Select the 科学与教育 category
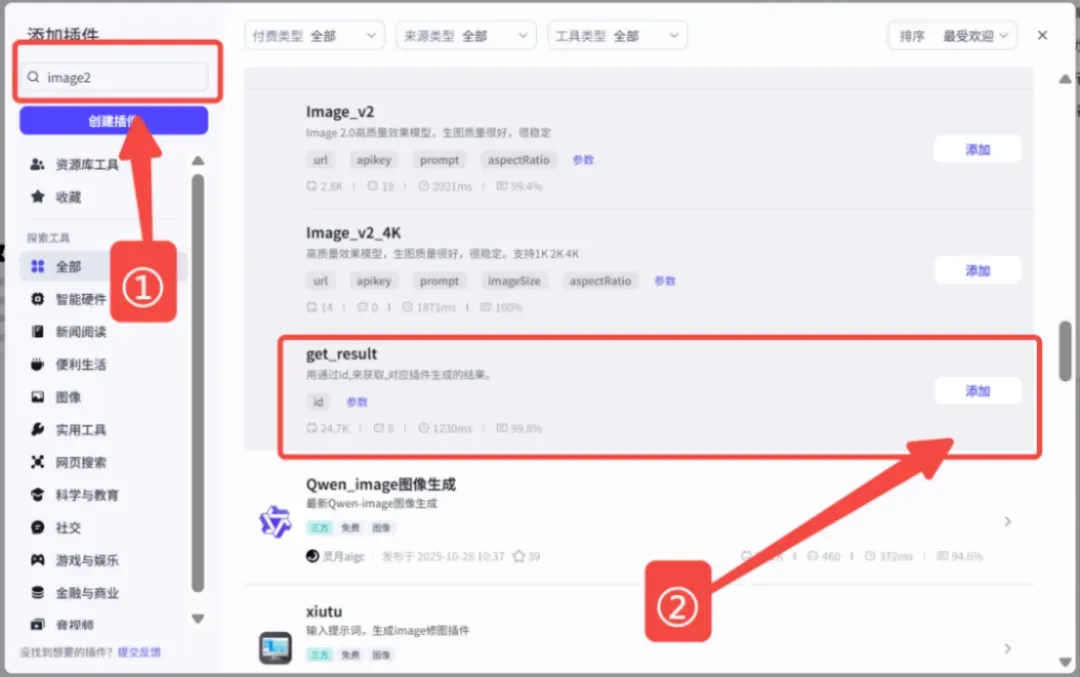The height and width of the screenshot is (677, 1080). click(74, 494)
